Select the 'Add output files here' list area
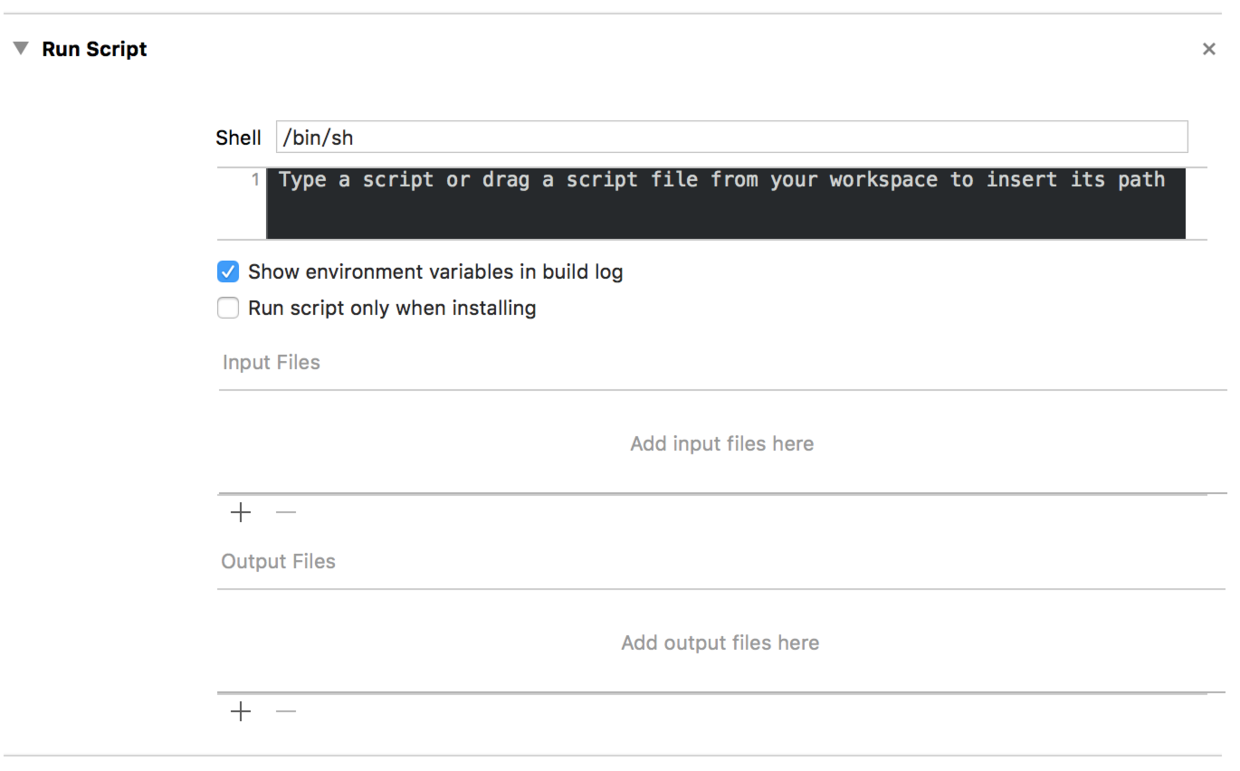Viewport: 1240px width, 771px height. pyautogui.click(x=721, y=642)
